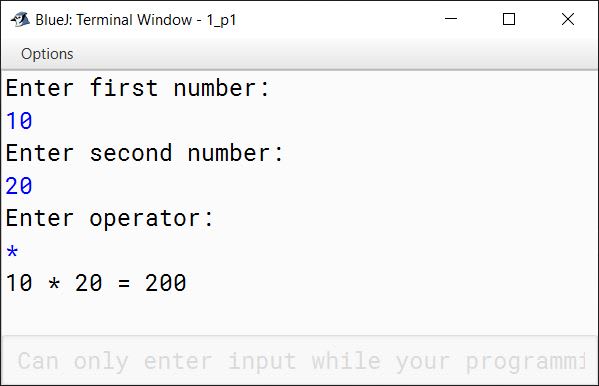Click the "Enter first number:" output line
This screenshot has height=386, width=599.
pyautogui.click(x=138, y=88)
